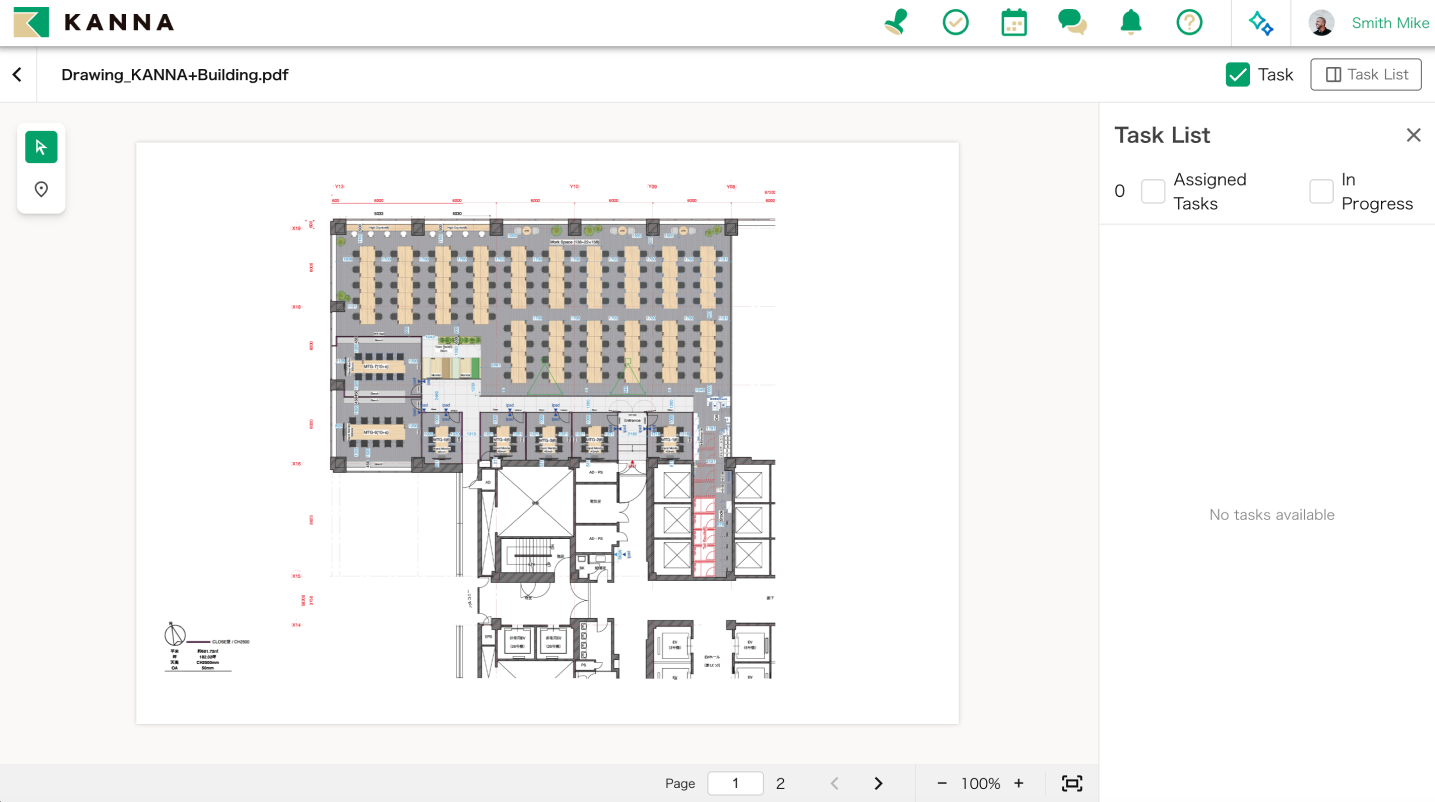This screenshot has height=802, width=1435.
Task: Enable the In Progress filter
Action: click(1321, 191)
